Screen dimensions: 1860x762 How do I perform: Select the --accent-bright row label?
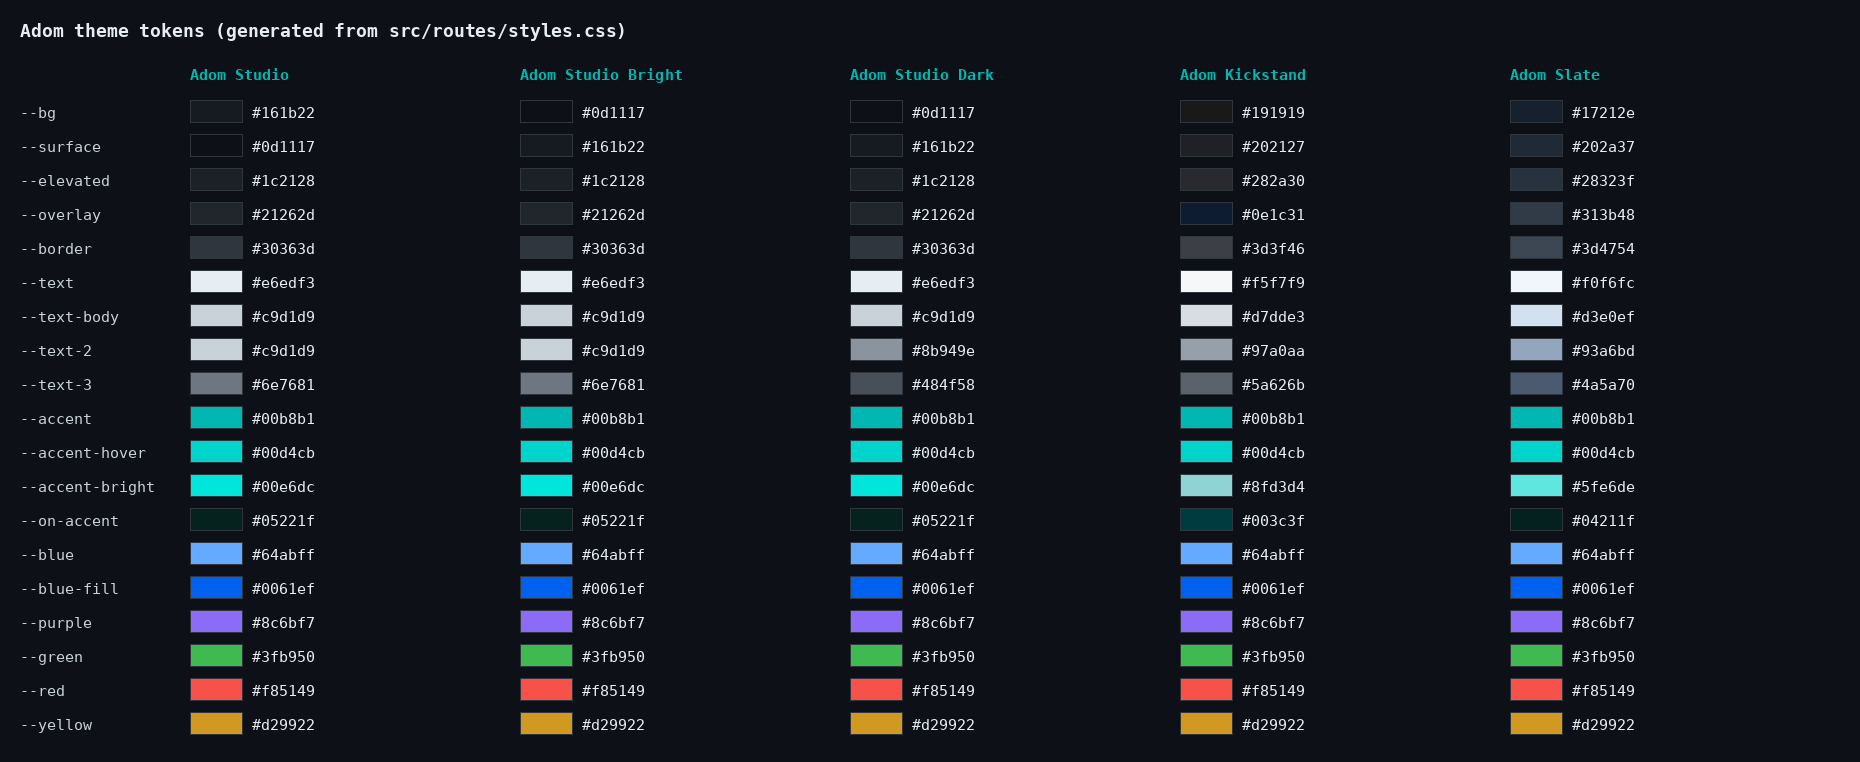[87, 487]
